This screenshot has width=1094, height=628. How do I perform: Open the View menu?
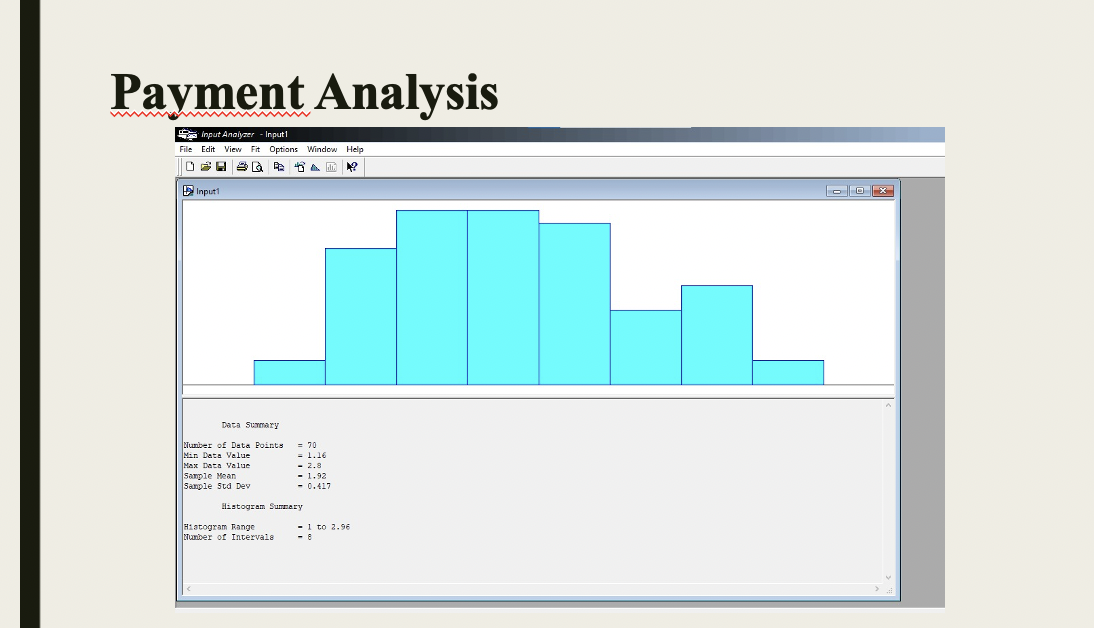click(x=232, y=149)
